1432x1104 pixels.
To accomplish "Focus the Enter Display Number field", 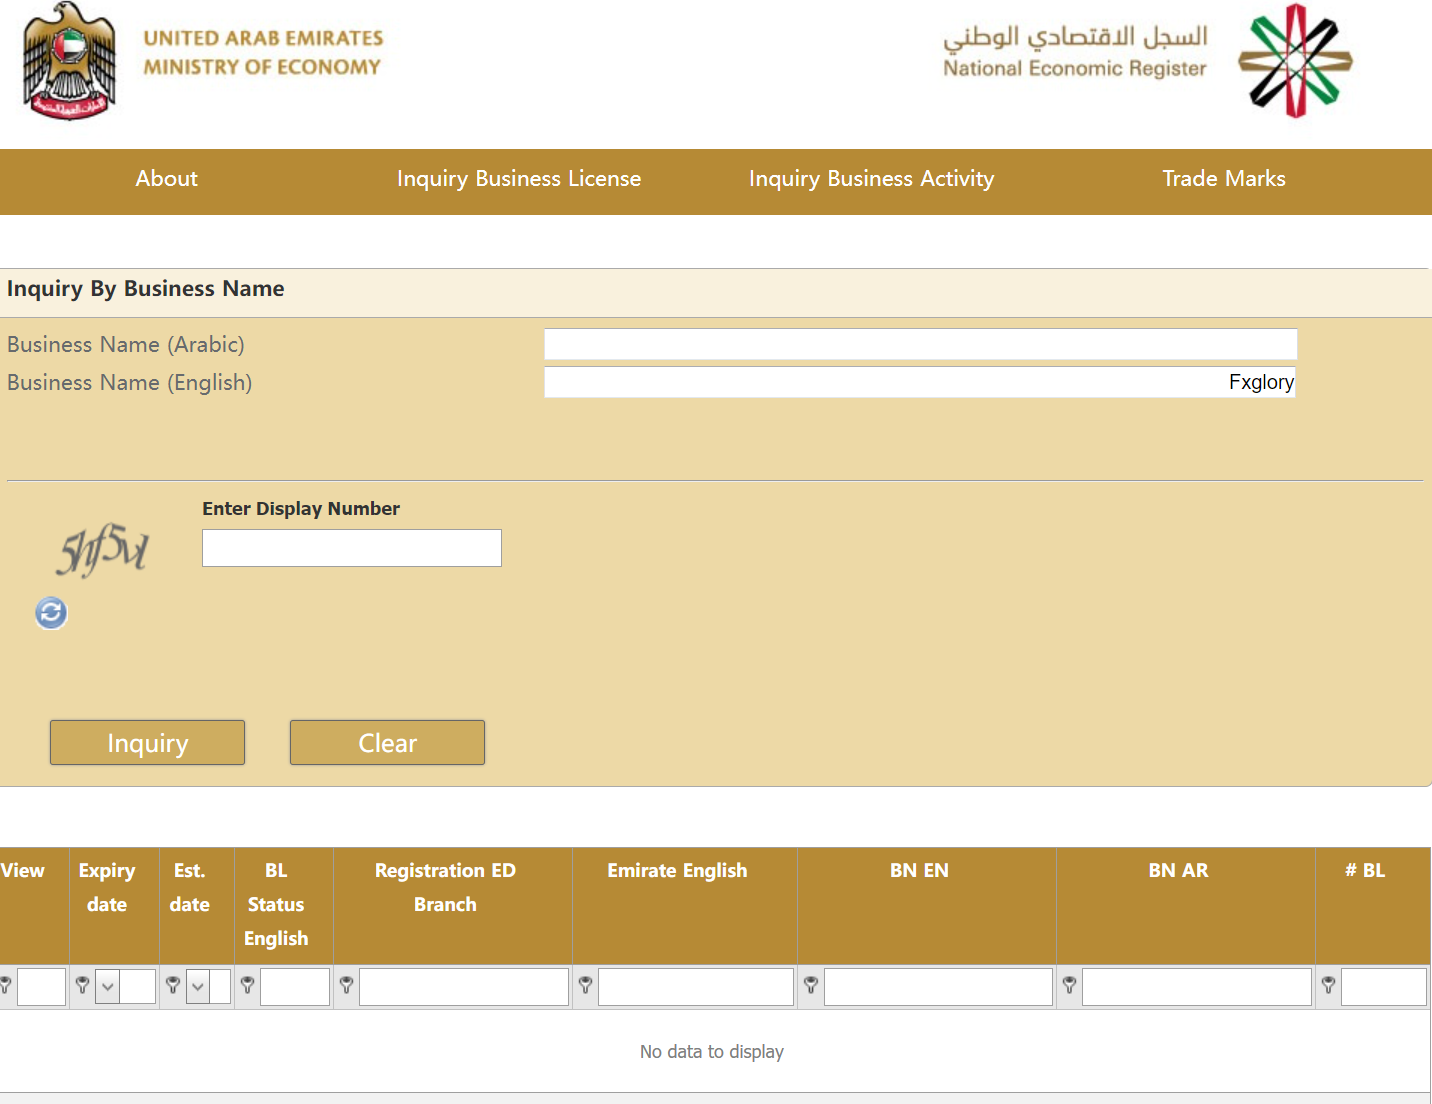I will click(x=352, y=548).
